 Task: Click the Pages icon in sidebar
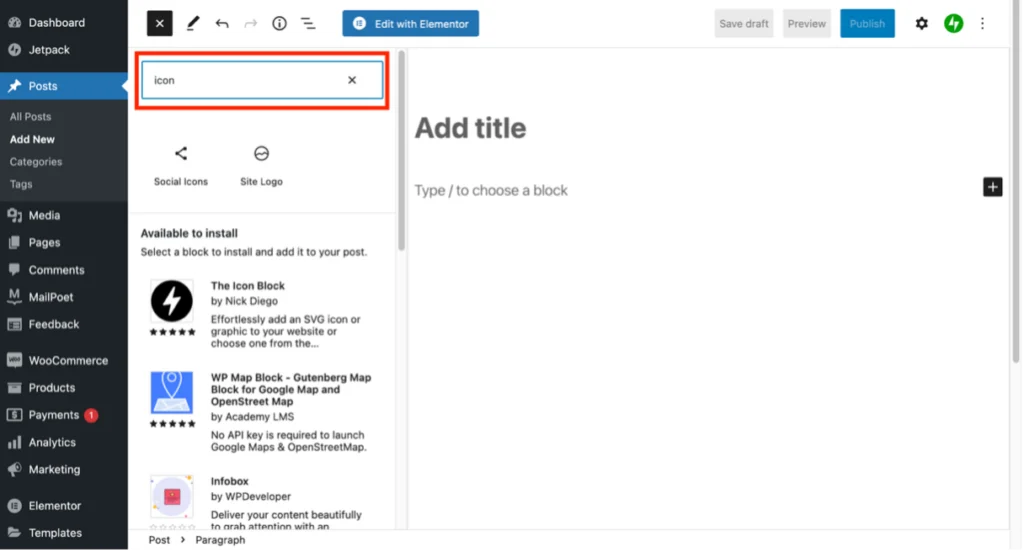coord(14,242)
